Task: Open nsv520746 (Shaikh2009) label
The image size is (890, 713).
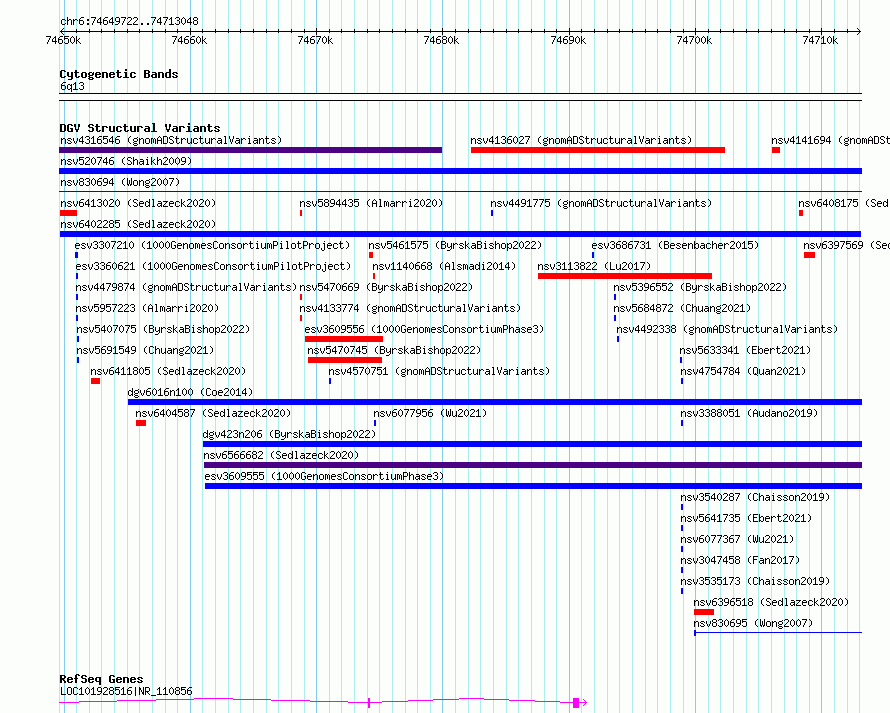Action: pos(126,161)
